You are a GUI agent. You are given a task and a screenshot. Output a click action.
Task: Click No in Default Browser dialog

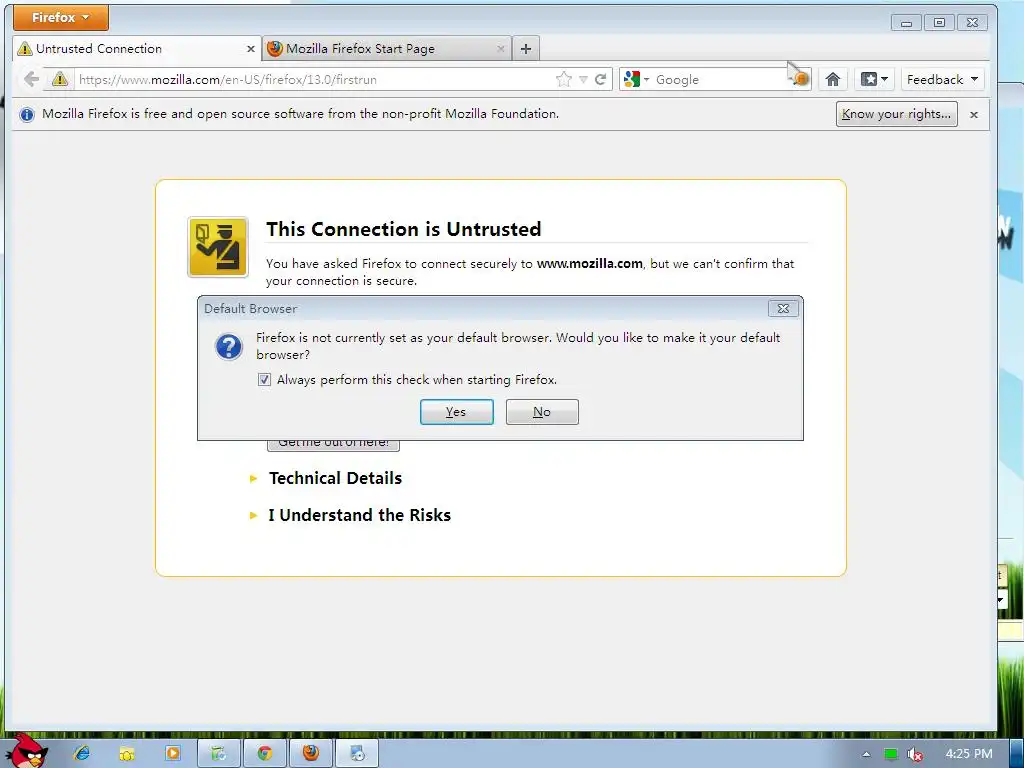542,412
